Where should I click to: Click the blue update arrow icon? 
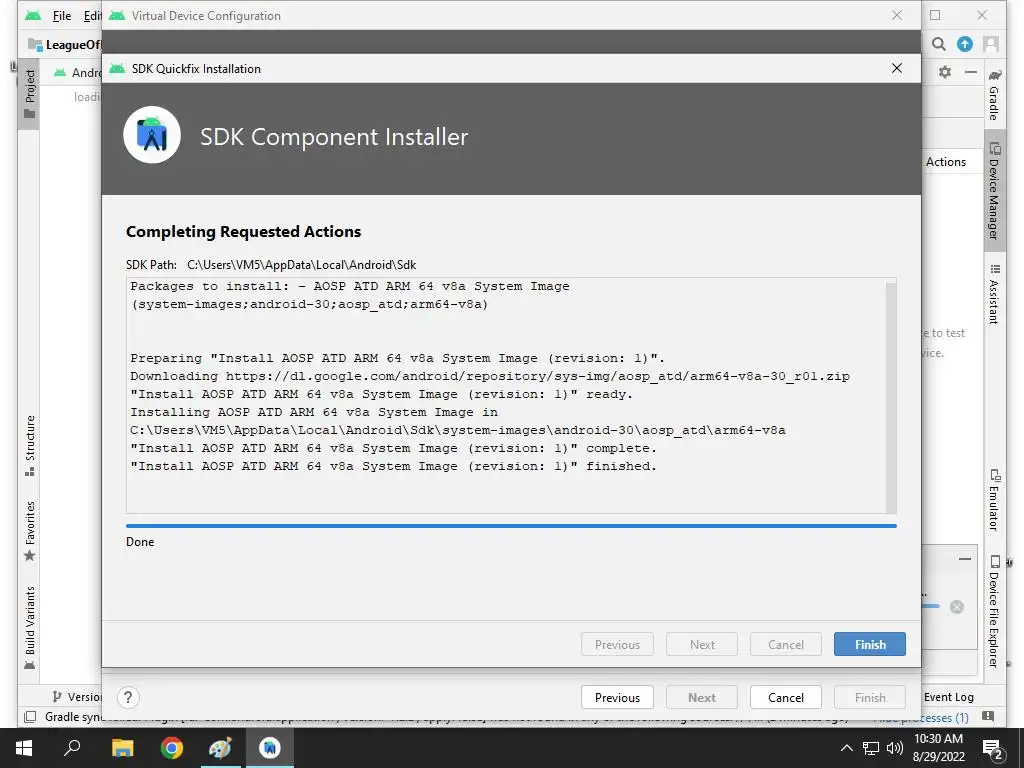pos(965,44)
